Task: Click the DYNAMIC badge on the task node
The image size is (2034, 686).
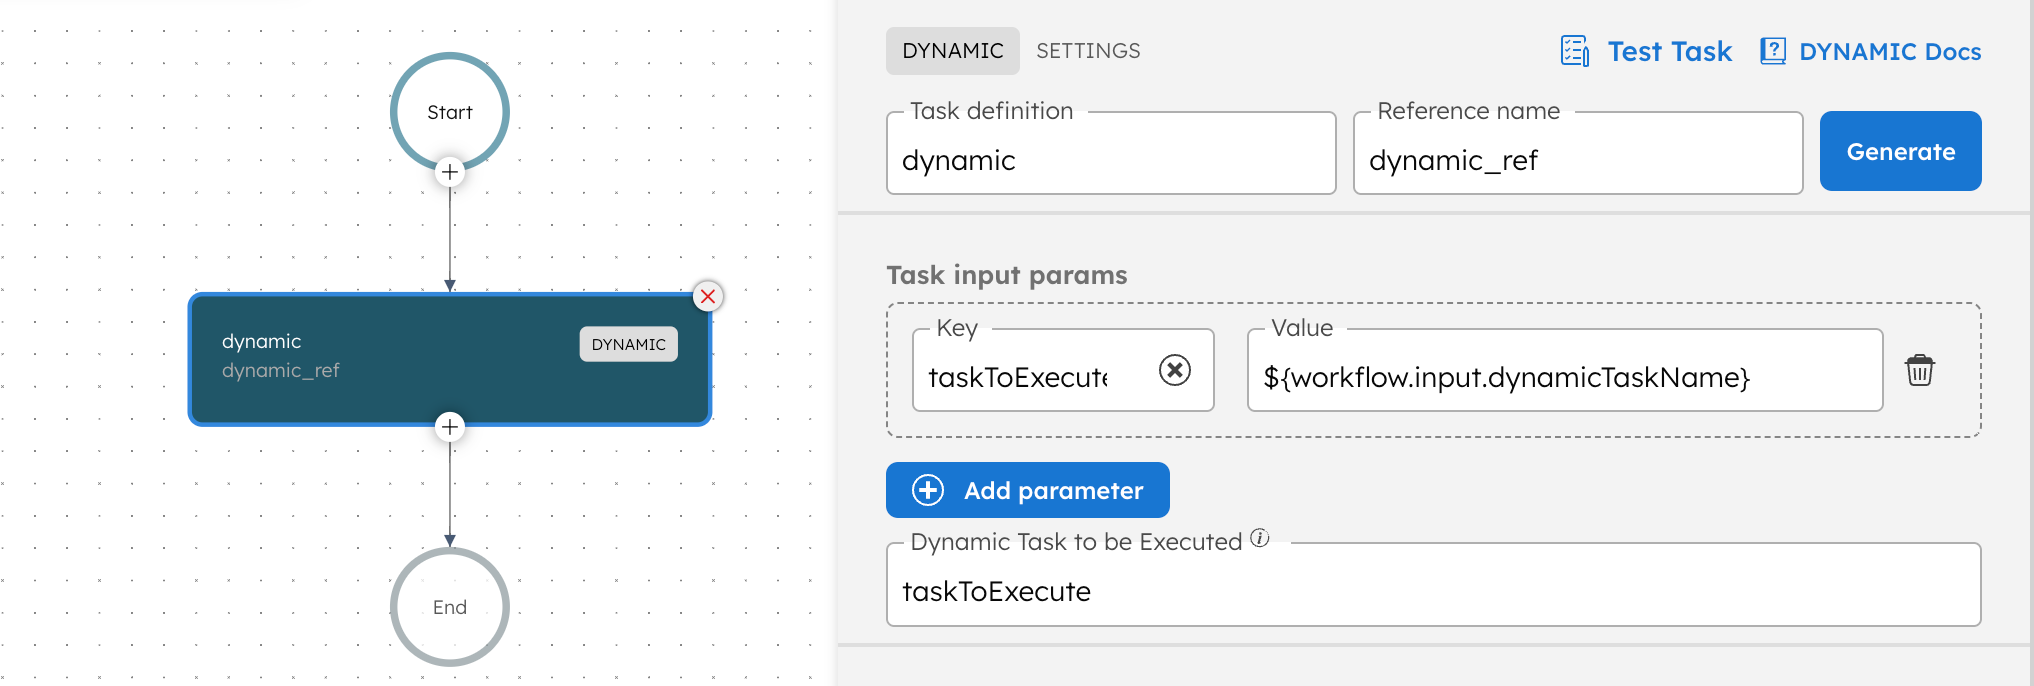Action: tap(628, 344)
